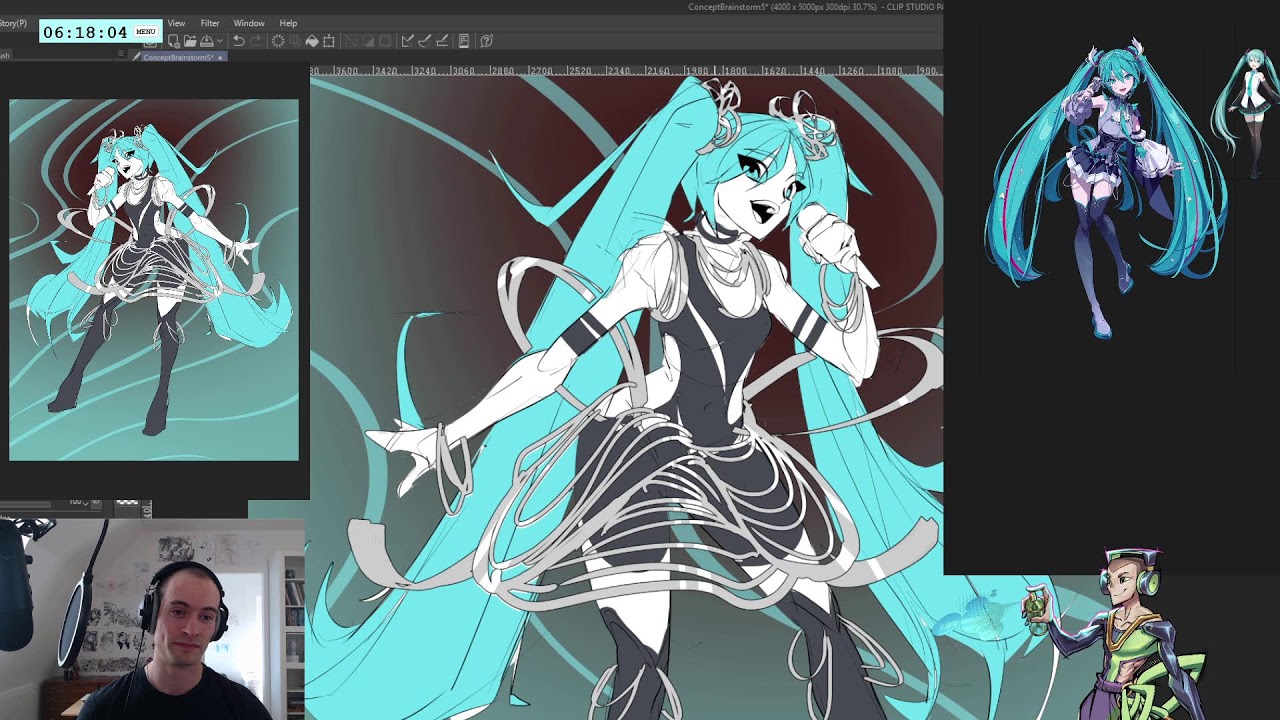Screen dimensions: 1280x720
Task: Click the Redo arrow icon
Action: point(256,41)
